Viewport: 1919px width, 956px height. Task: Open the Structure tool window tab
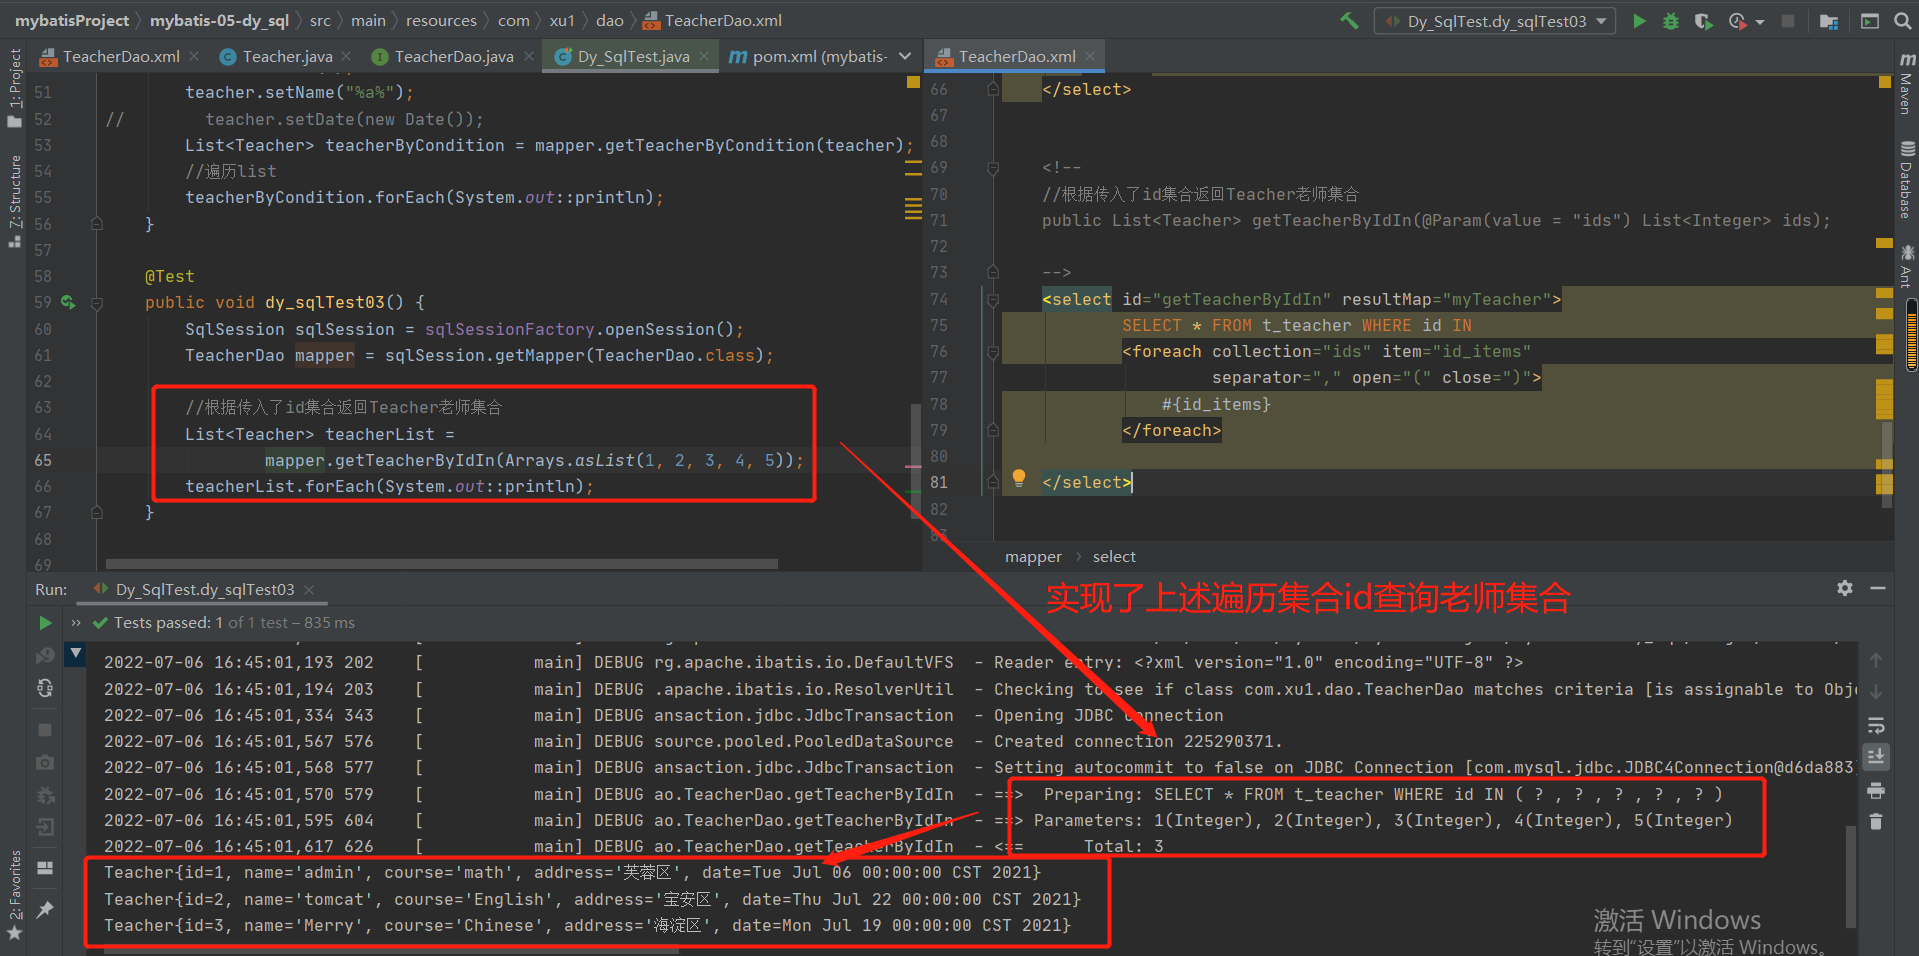click(x=14, y=202)
